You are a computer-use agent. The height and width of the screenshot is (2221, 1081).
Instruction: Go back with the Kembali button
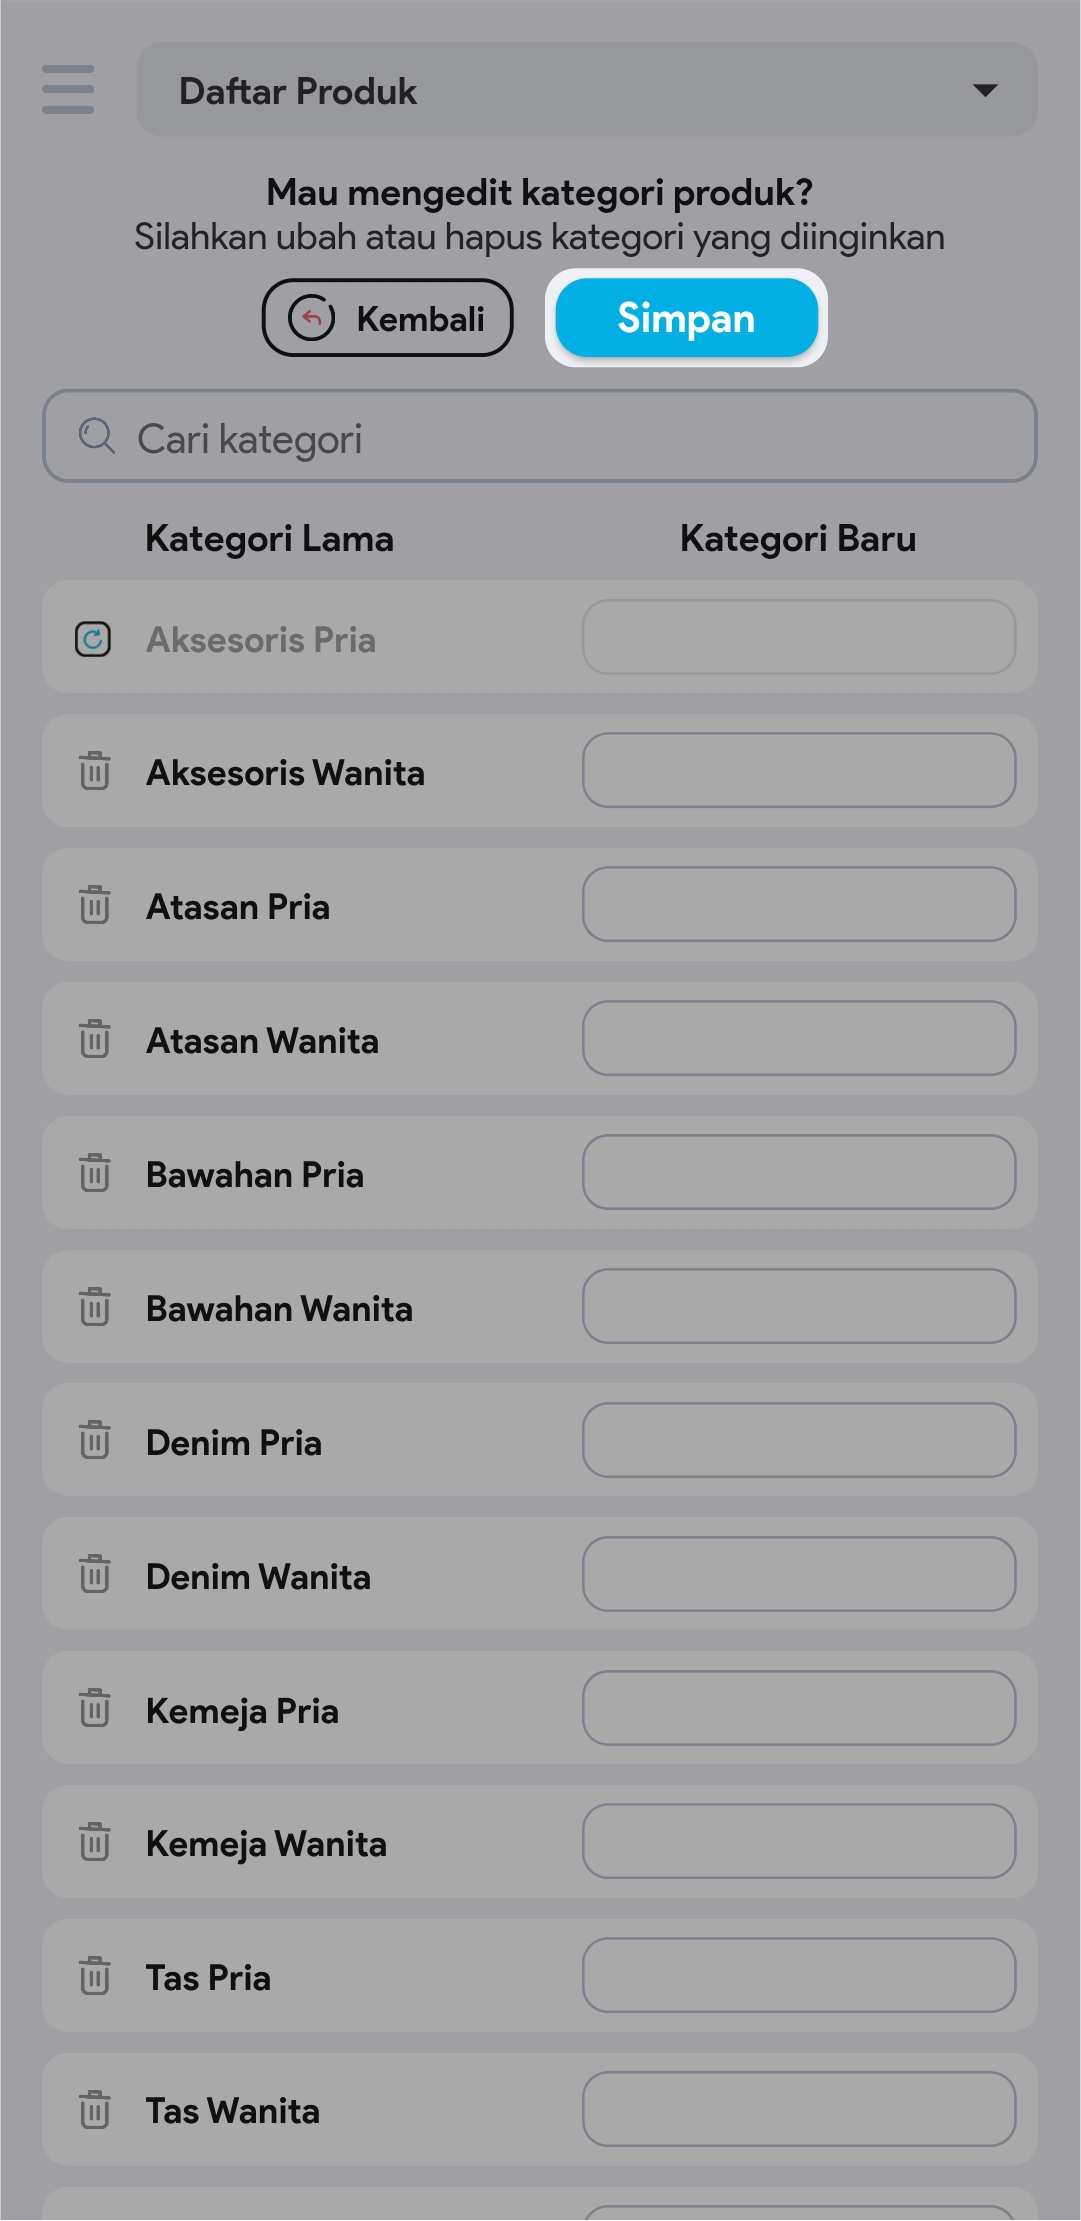tap(388, 318)
